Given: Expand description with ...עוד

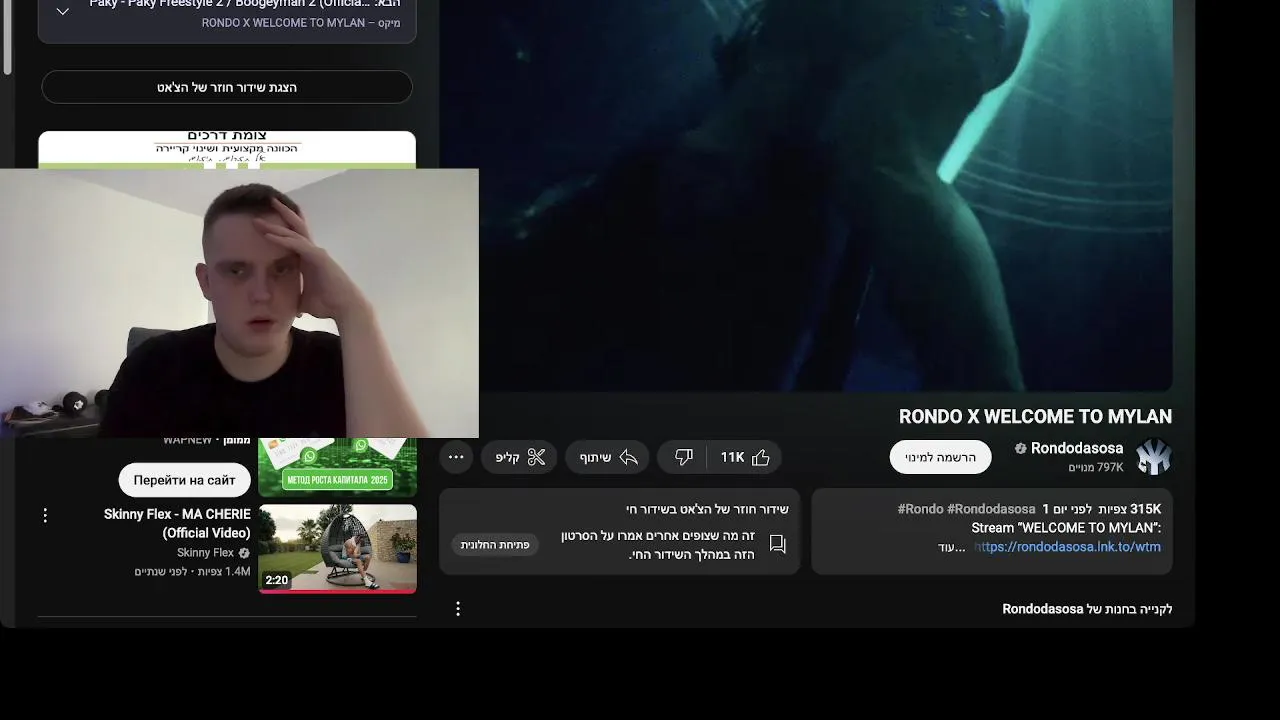Looking at the screenshot, I should 952,547.
